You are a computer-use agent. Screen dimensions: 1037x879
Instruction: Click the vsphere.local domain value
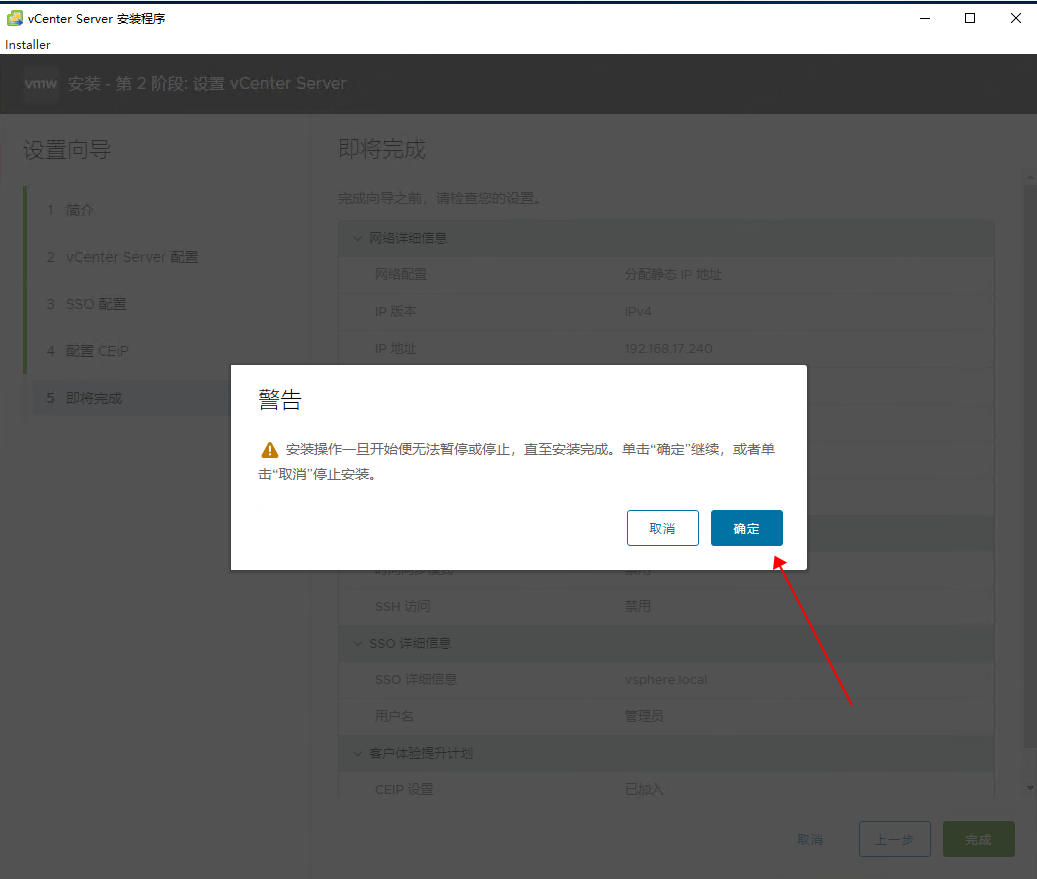tap(666, 680)
